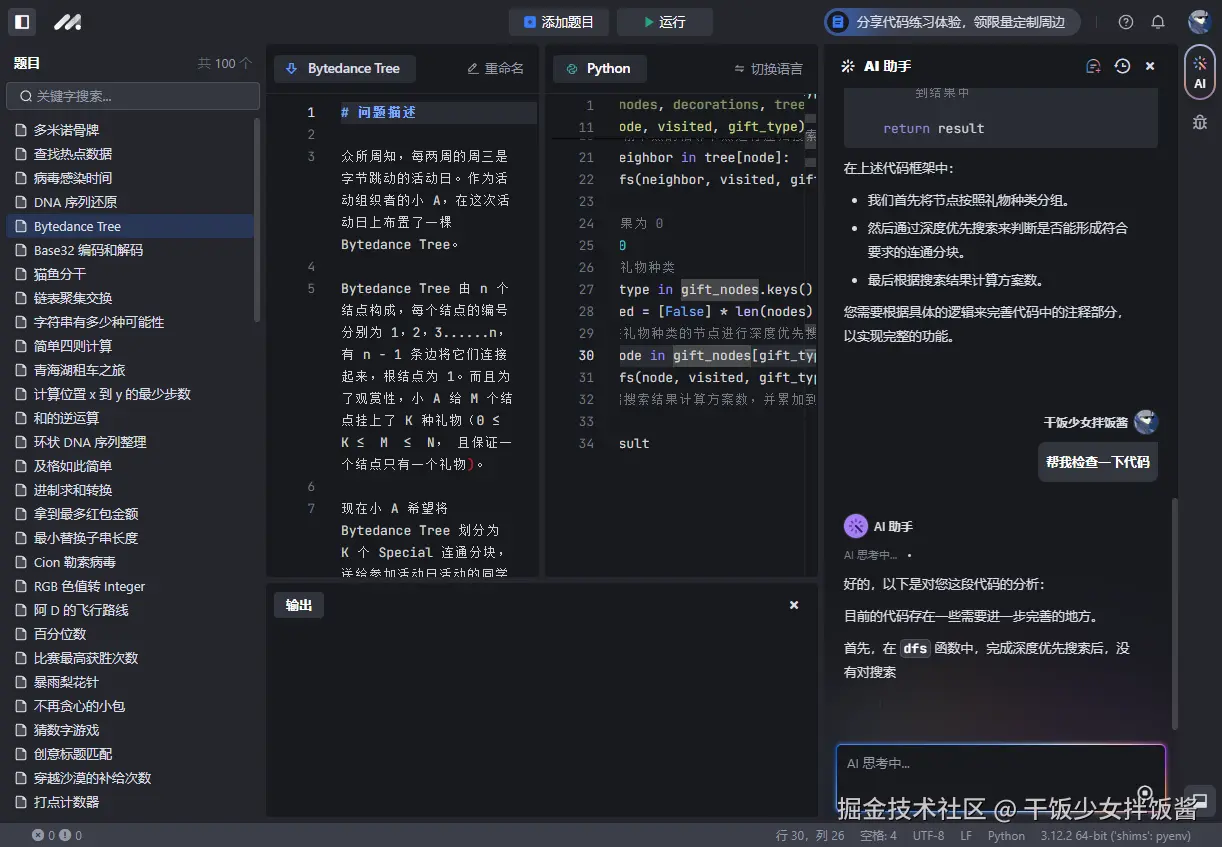Open problem 环状 DNA 序列整理

pos(130,442)
